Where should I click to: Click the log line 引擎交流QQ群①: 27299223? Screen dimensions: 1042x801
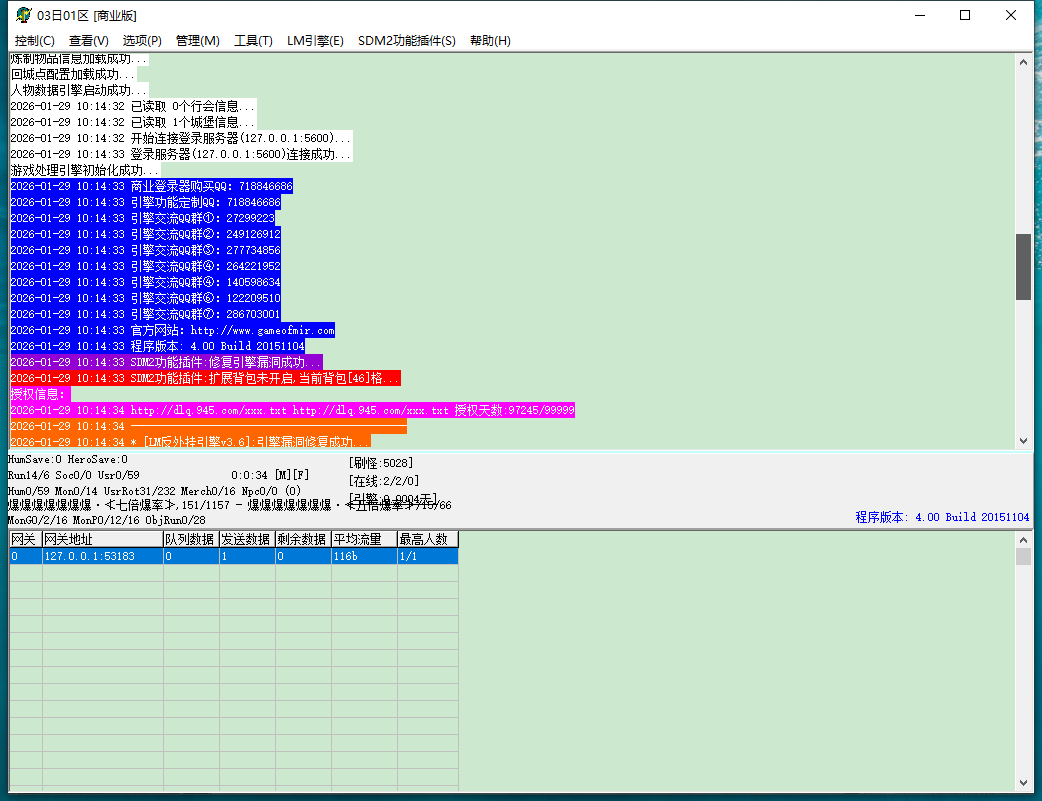coord(142,218)
